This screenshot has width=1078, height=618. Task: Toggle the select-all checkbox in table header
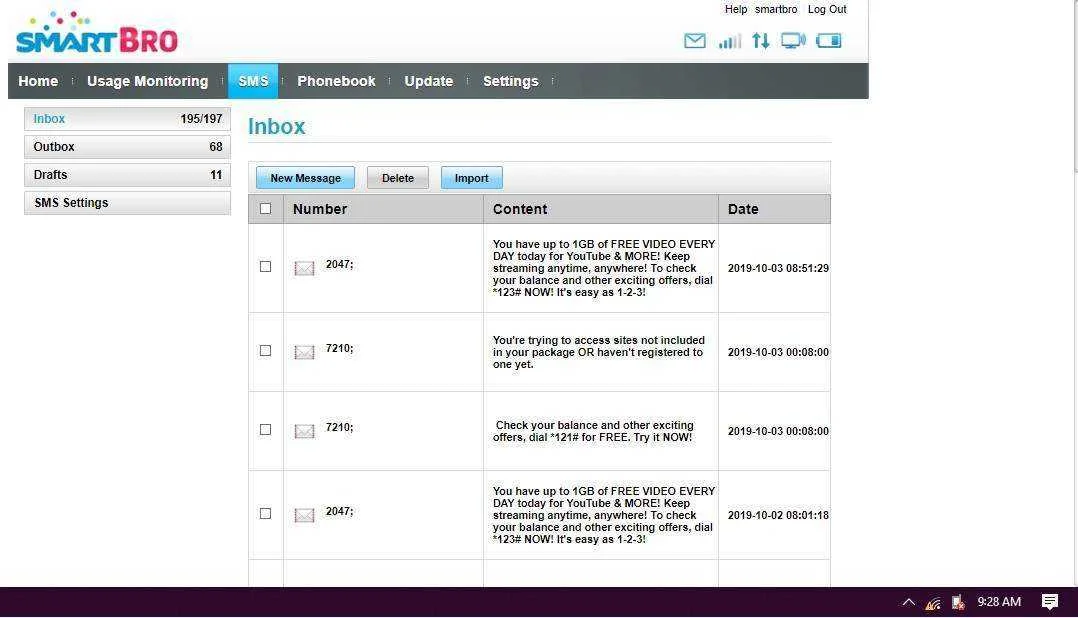pos(265,208)
